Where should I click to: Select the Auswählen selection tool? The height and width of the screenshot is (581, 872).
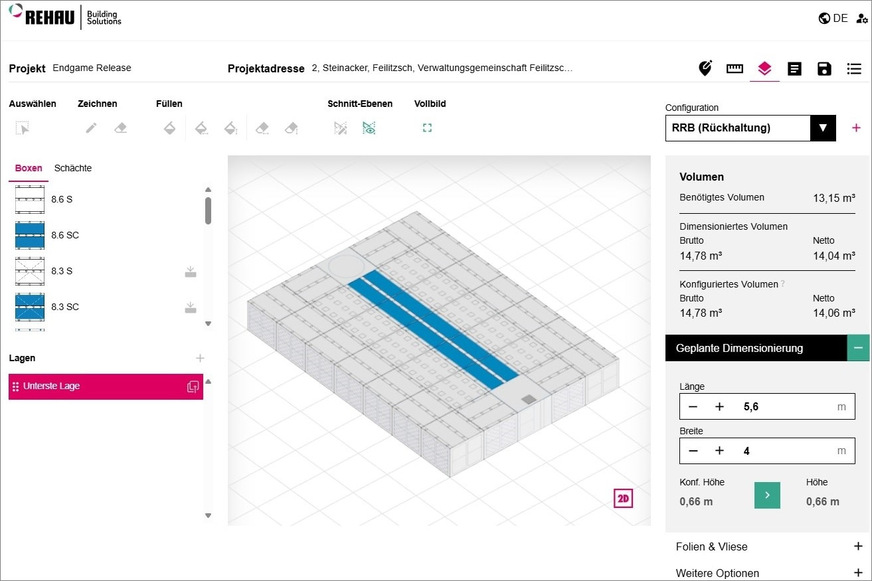point(23,127)
